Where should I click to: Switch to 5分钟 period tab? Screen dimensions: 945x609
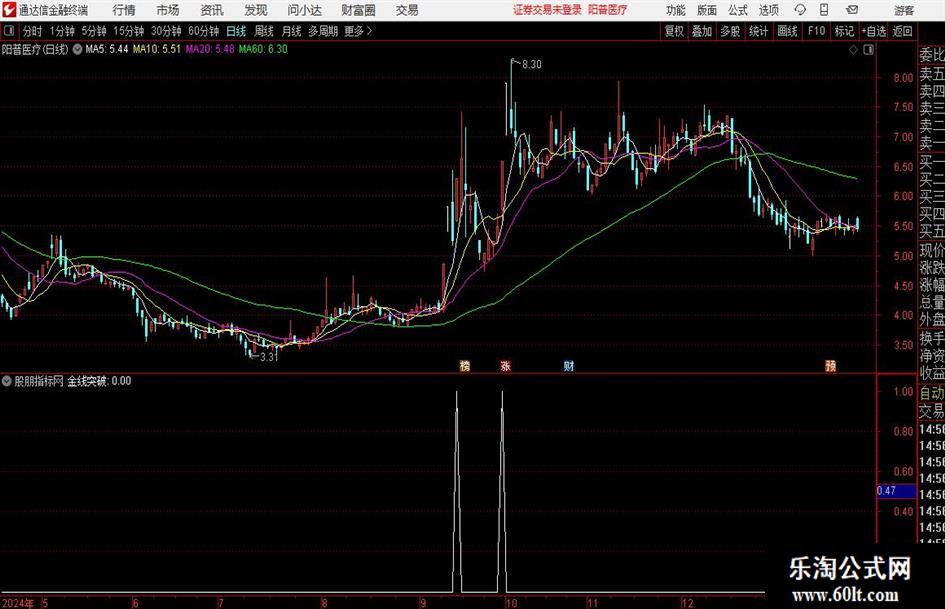click(93, 31)
